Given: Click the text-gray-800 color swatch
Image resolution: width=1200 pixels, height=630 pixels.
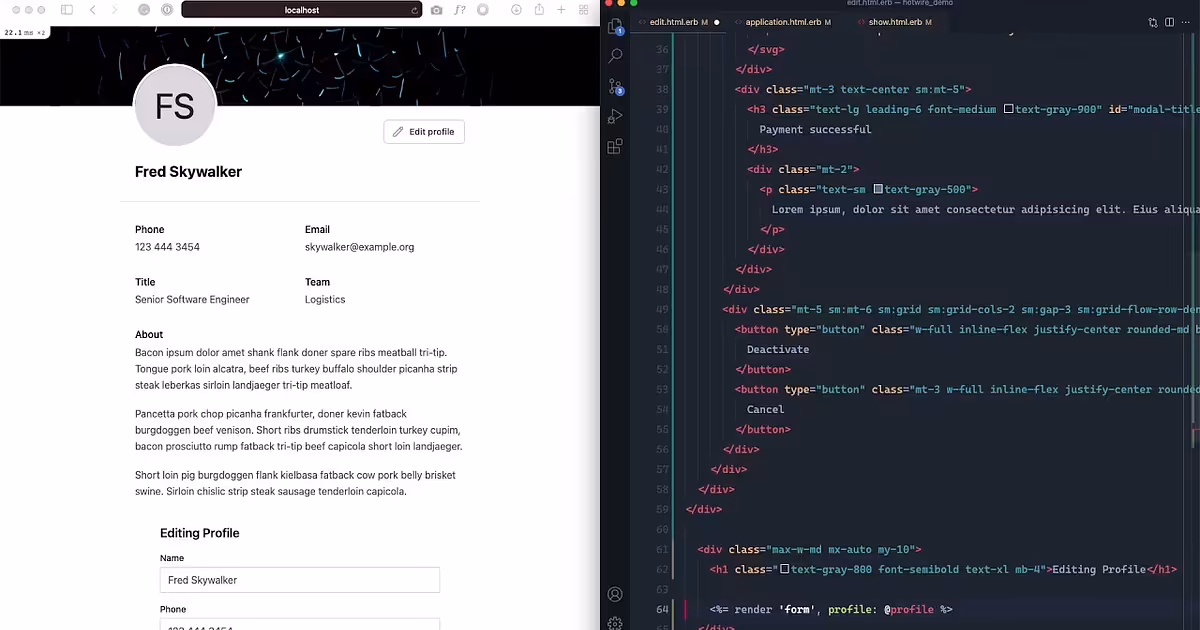Looking at the screenshot, I should [x=784, y=569].
